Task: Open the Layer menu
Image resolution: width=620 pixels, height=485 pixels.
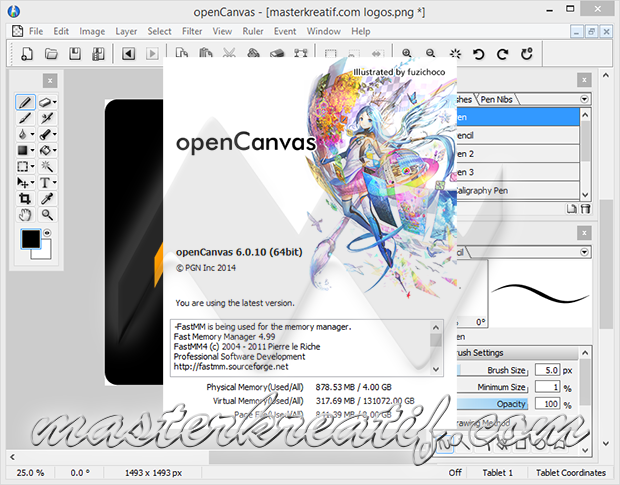Action: (126, 31)
